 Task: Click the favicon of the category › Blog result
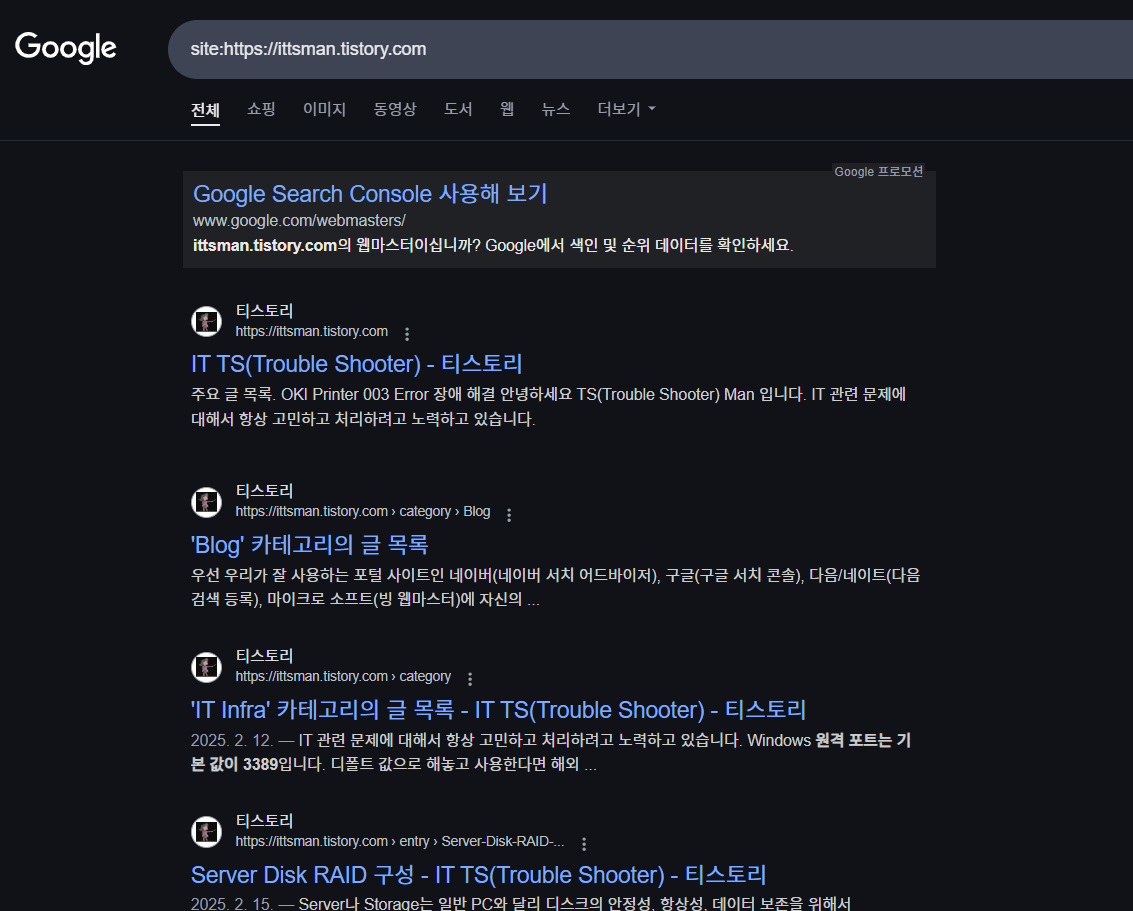(x=207, y=501)
